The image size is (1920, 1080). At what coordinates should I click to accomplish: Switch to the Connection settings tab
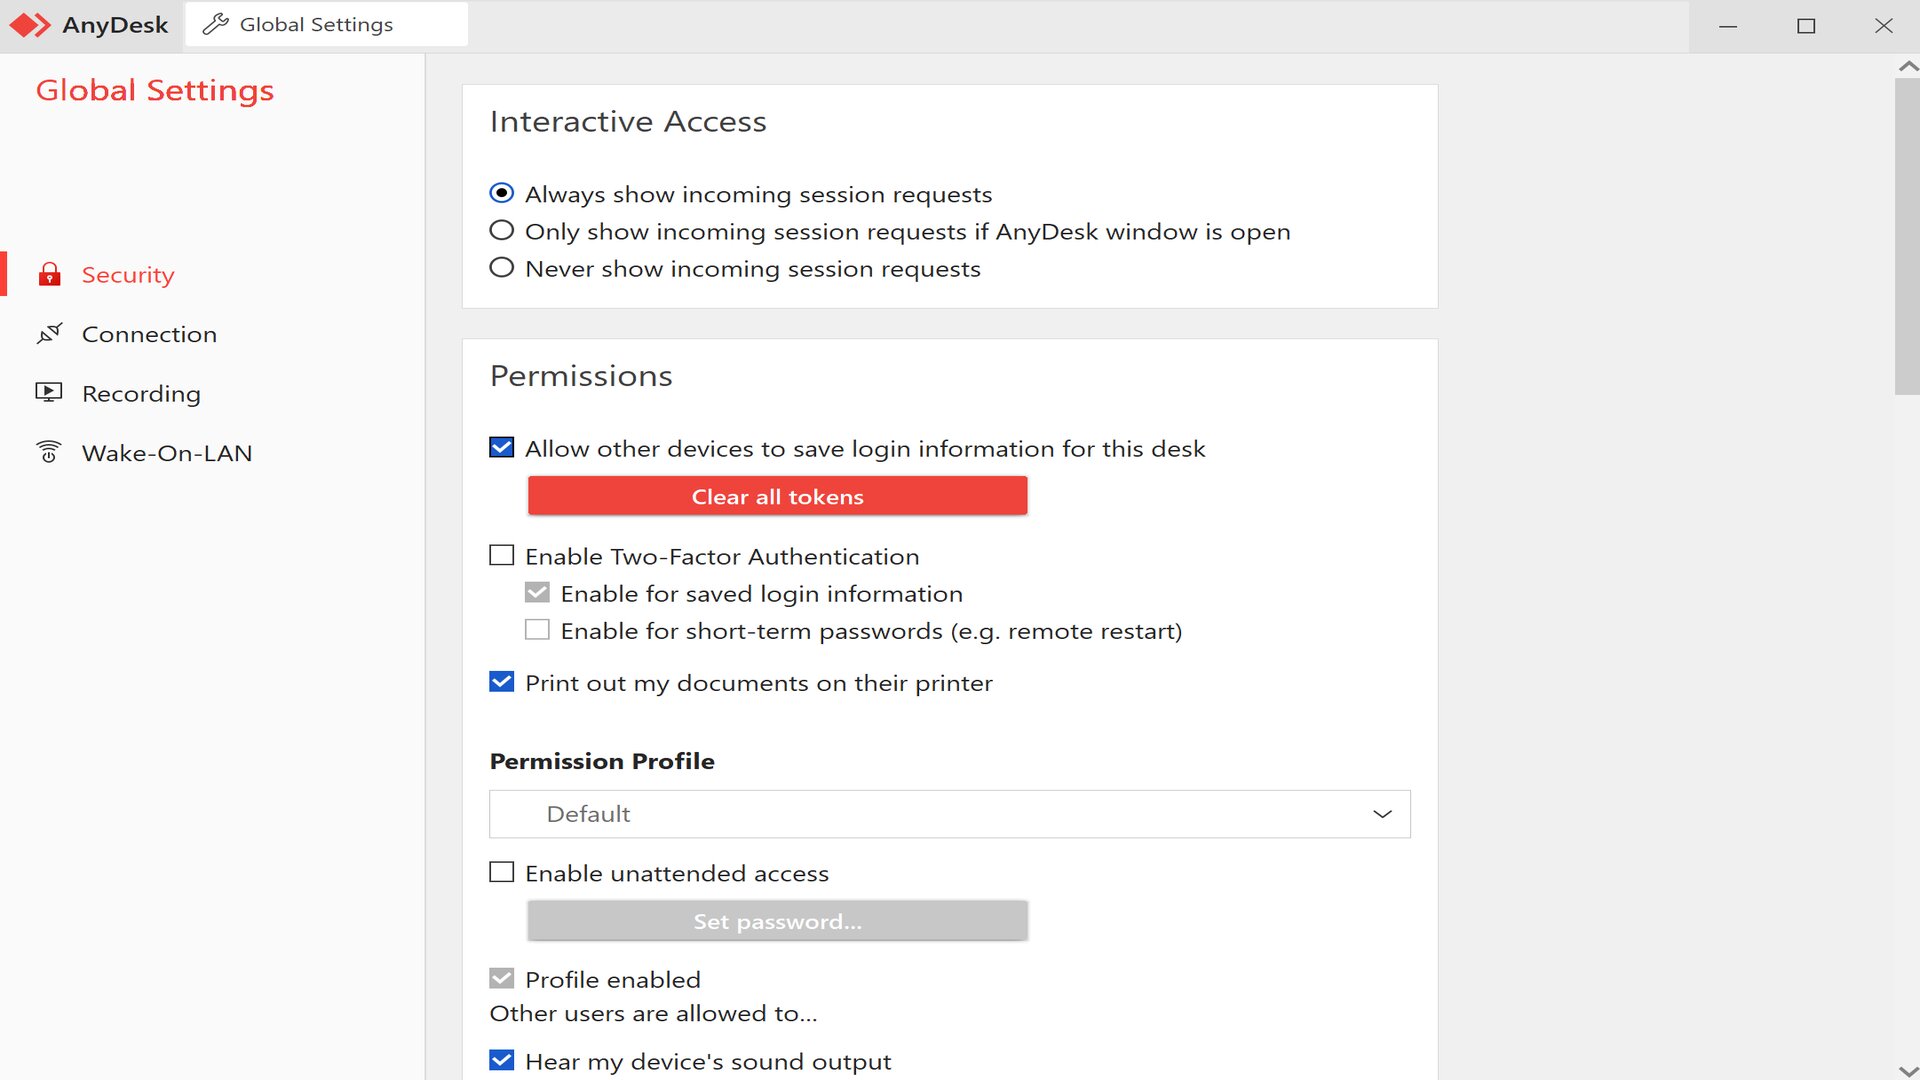click(x=149, y=332)
